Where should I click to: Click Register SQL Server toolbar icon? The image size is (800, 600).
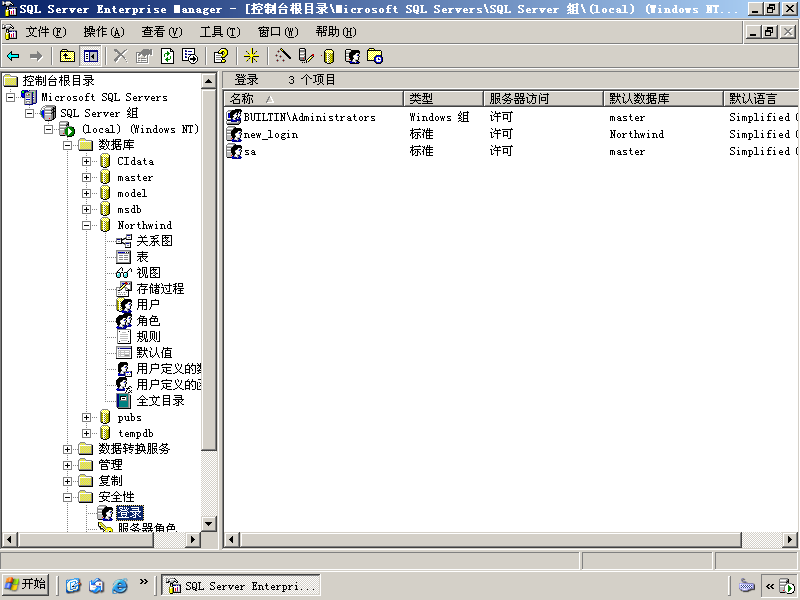point(306,56)
